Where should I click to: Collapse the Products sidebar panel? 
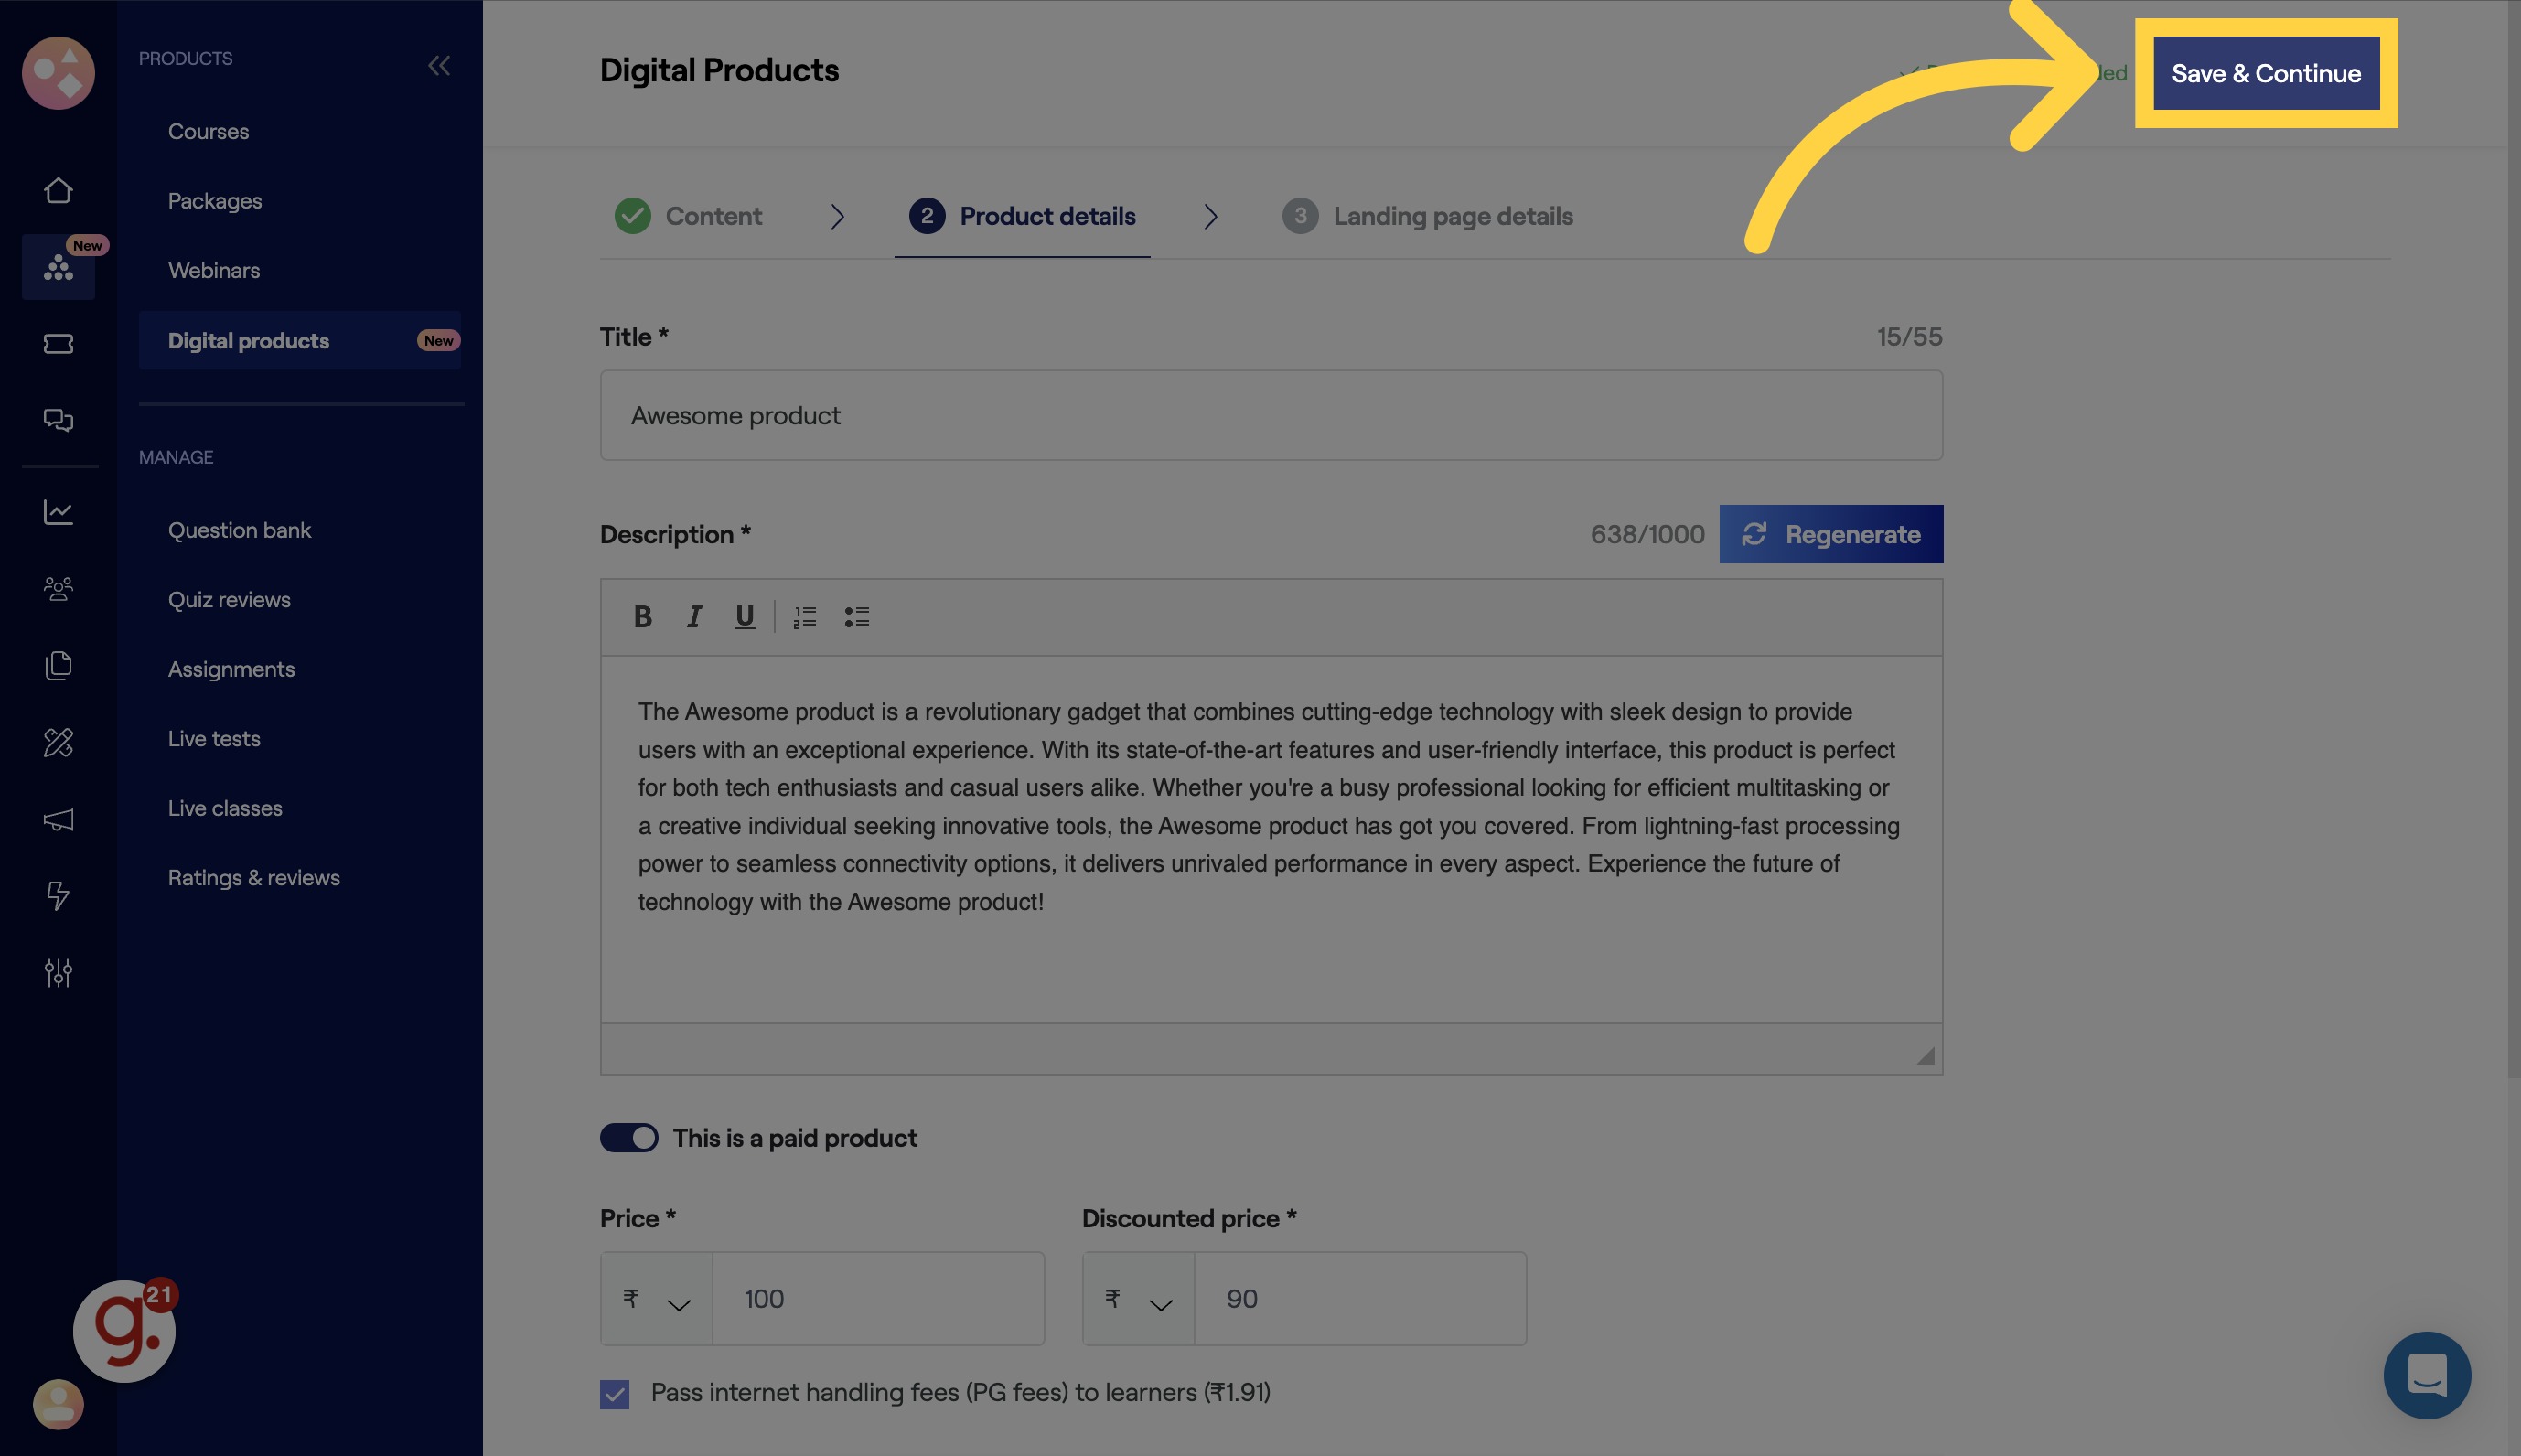click(x=439, y=66)
